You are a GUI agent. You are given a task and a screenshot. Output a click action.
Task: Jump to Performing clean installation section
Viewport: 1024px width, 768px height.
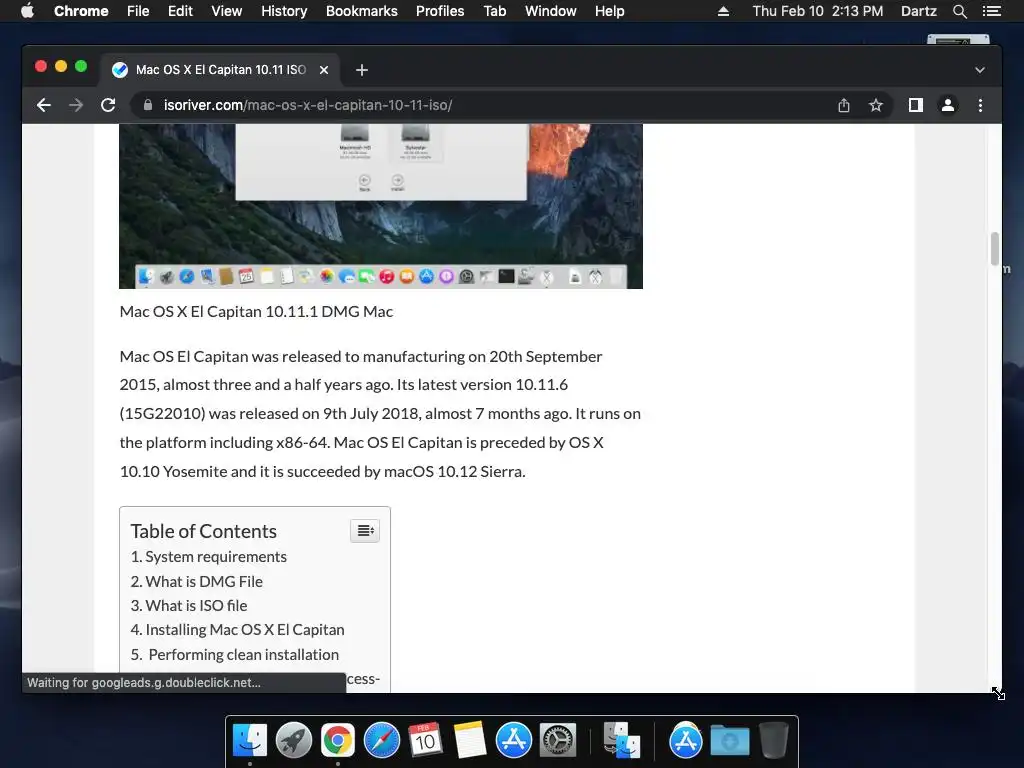click(x=244, y=654)
